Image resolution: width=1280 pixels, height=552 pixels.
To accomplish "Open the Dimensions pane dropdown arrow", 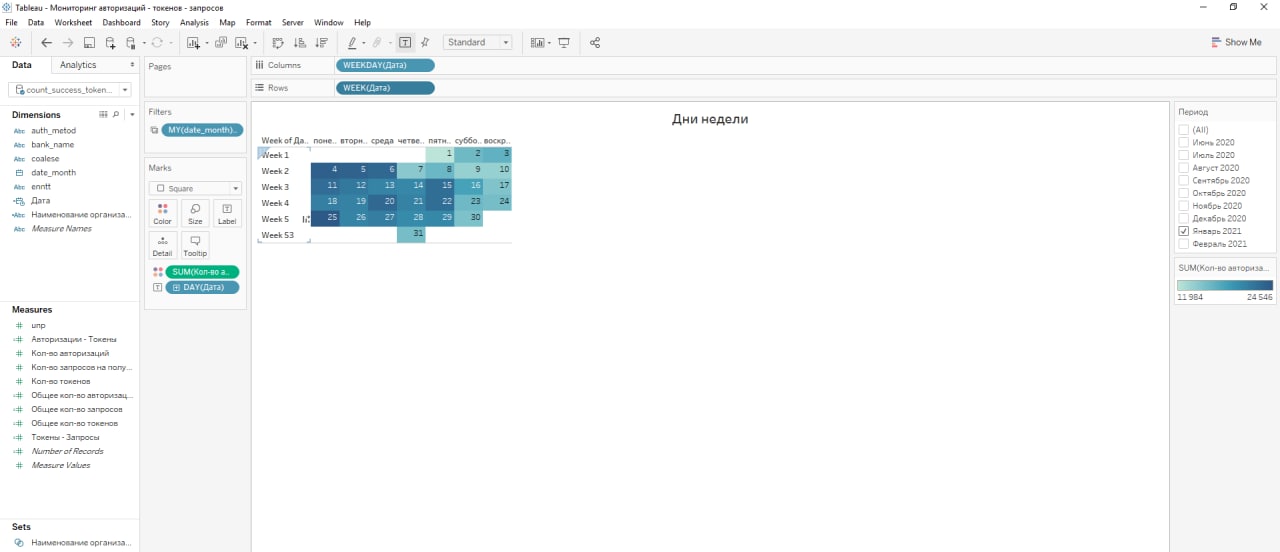I will 132,115.
